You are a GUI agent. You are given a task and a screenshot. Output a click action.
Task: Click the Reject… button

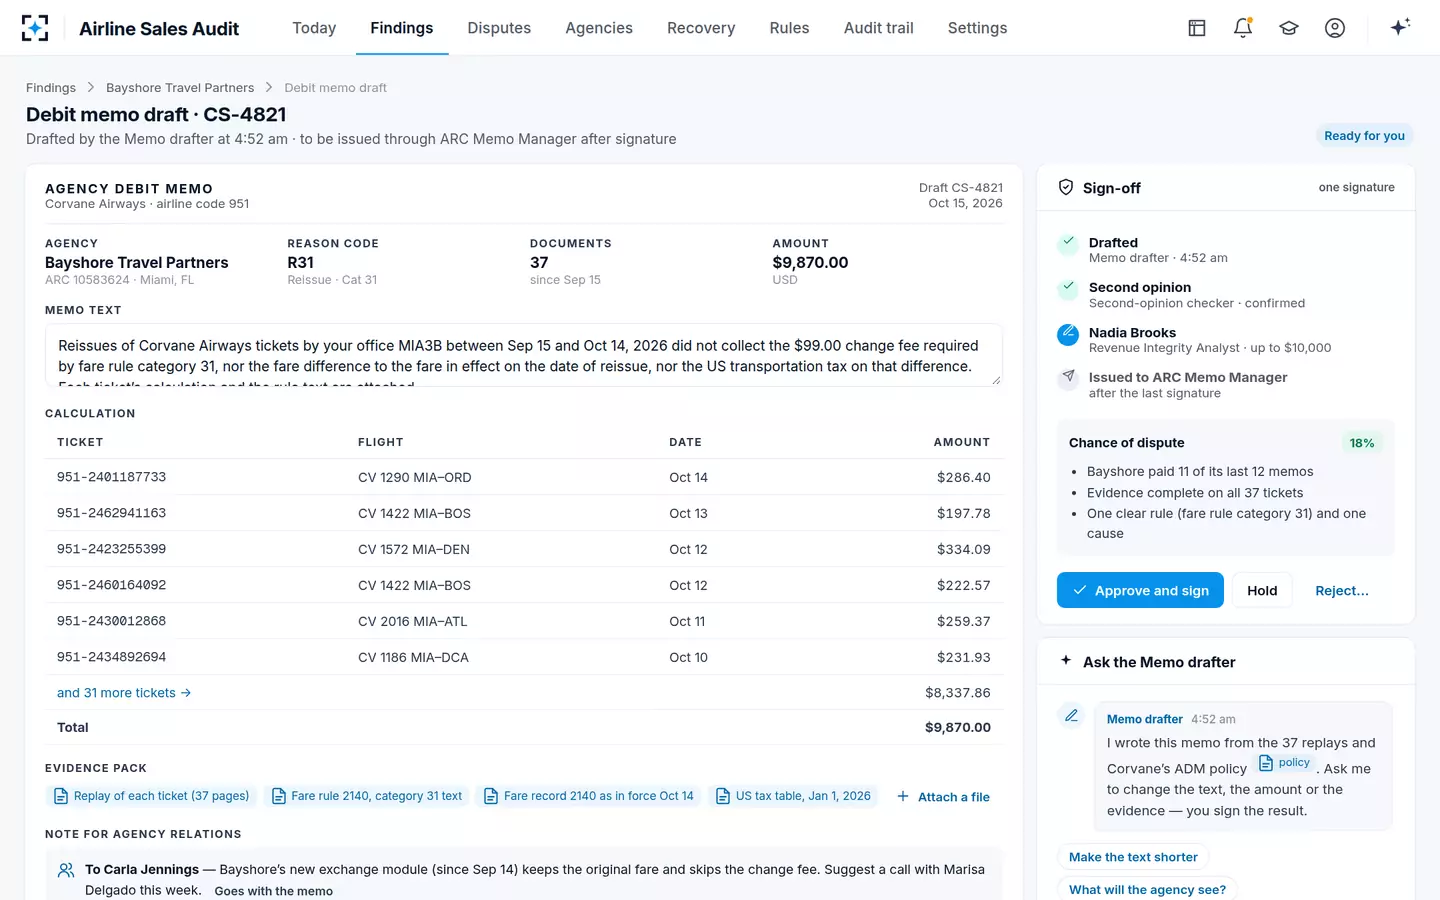[1342, 590]
